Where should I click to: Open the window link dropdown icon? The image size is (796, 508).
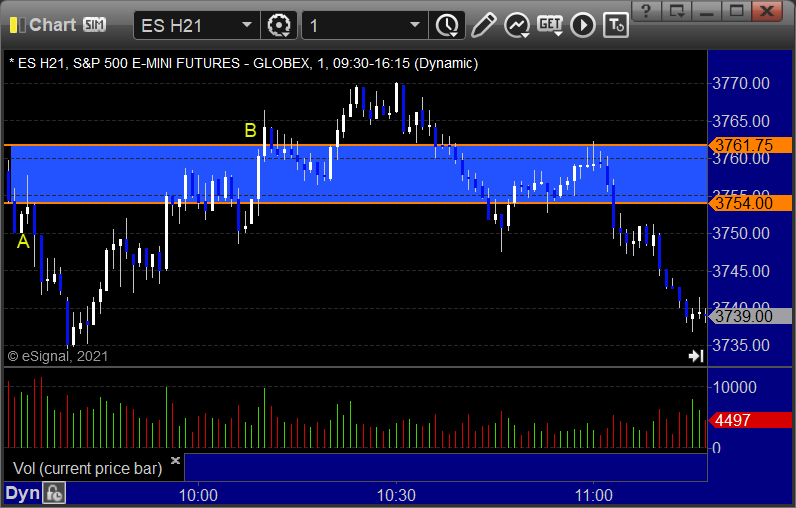click(x=677, y=11)
